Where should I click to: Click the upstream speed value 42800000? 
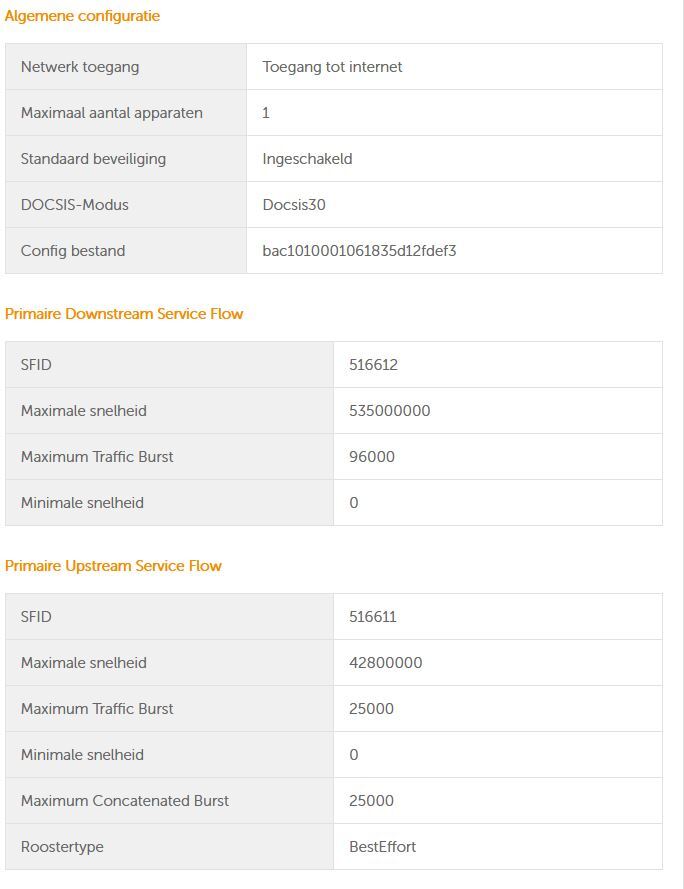[x=385, y=663]
